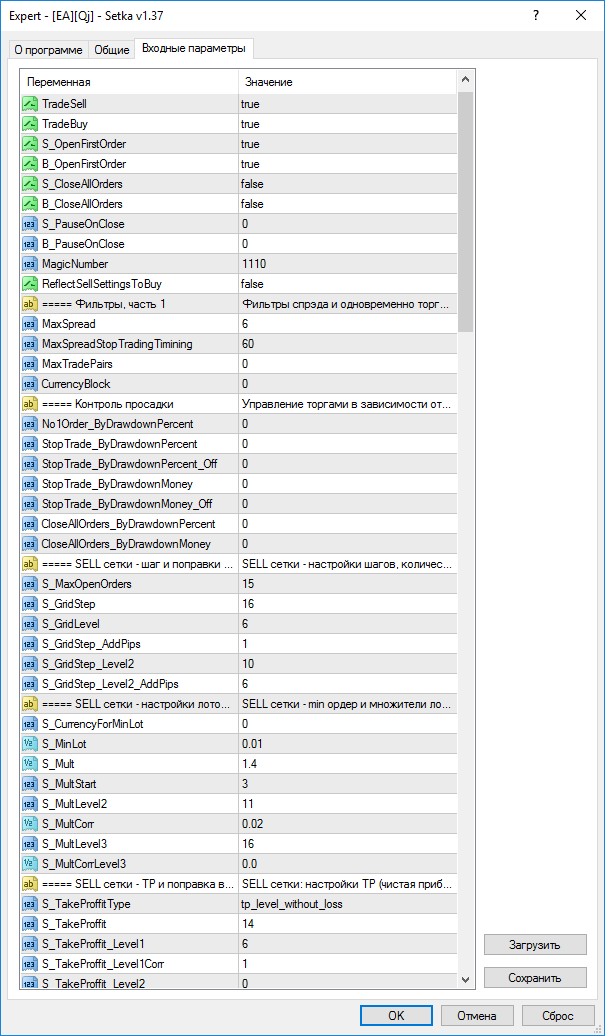Click the No1Order_ByDrawdownPercent icon
This screenshot has width=605, height=1036.
point(30,424)
